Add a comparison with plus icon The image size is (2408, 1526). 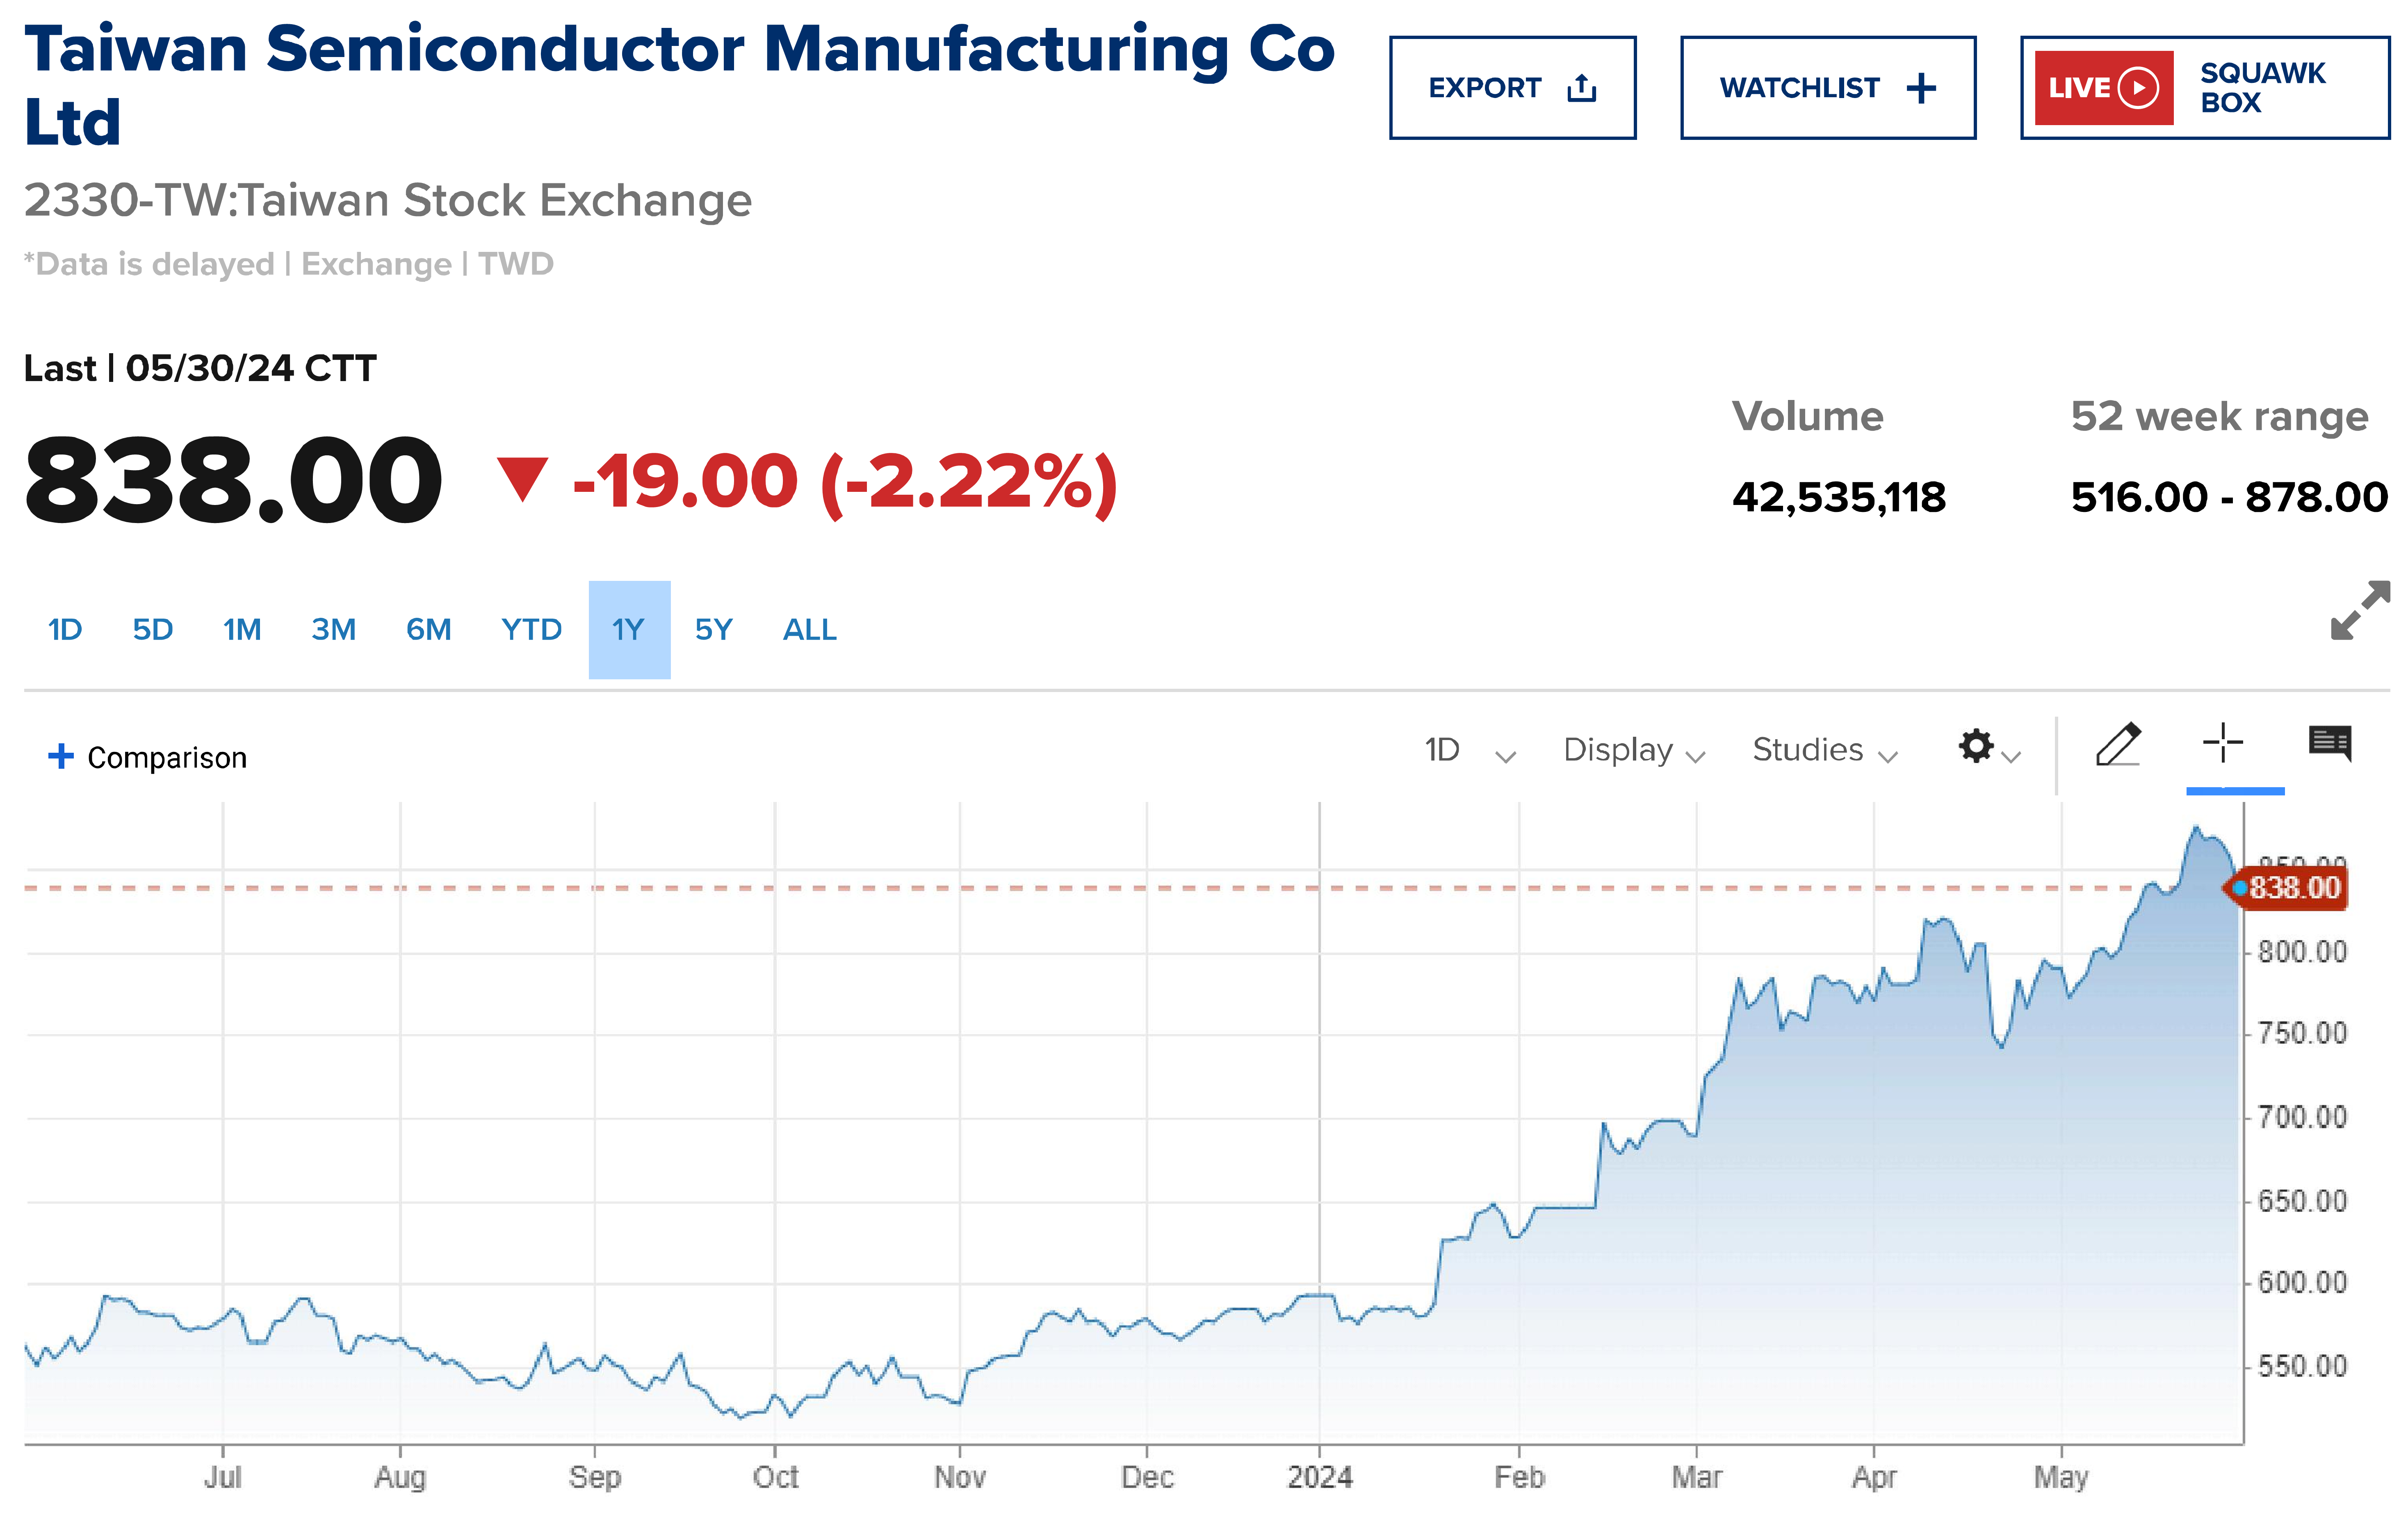pyautogui.click(x=61, y=756)
